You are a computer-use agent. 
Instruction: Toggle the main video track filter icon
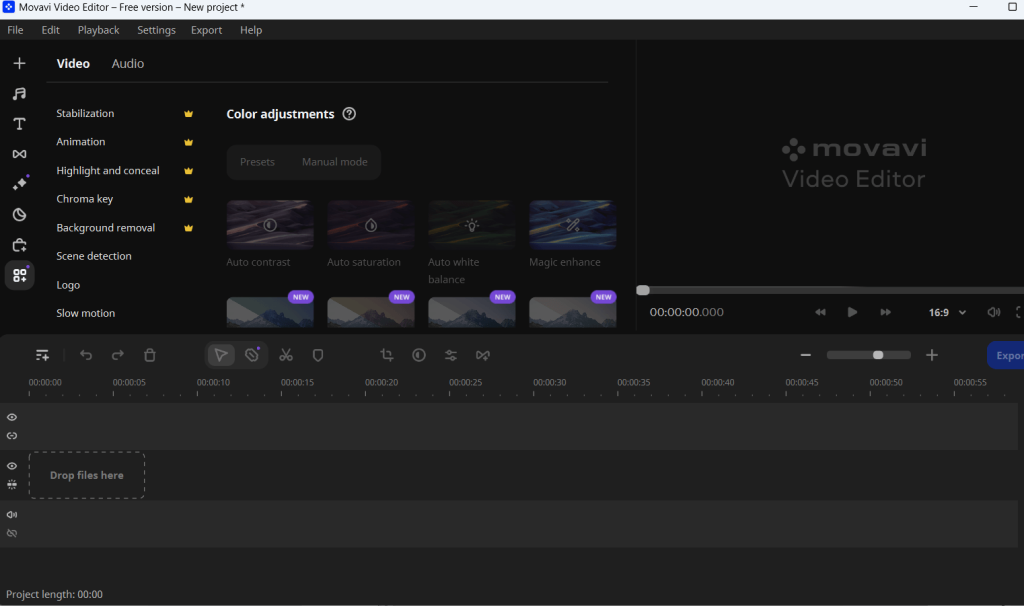point(12,485)
